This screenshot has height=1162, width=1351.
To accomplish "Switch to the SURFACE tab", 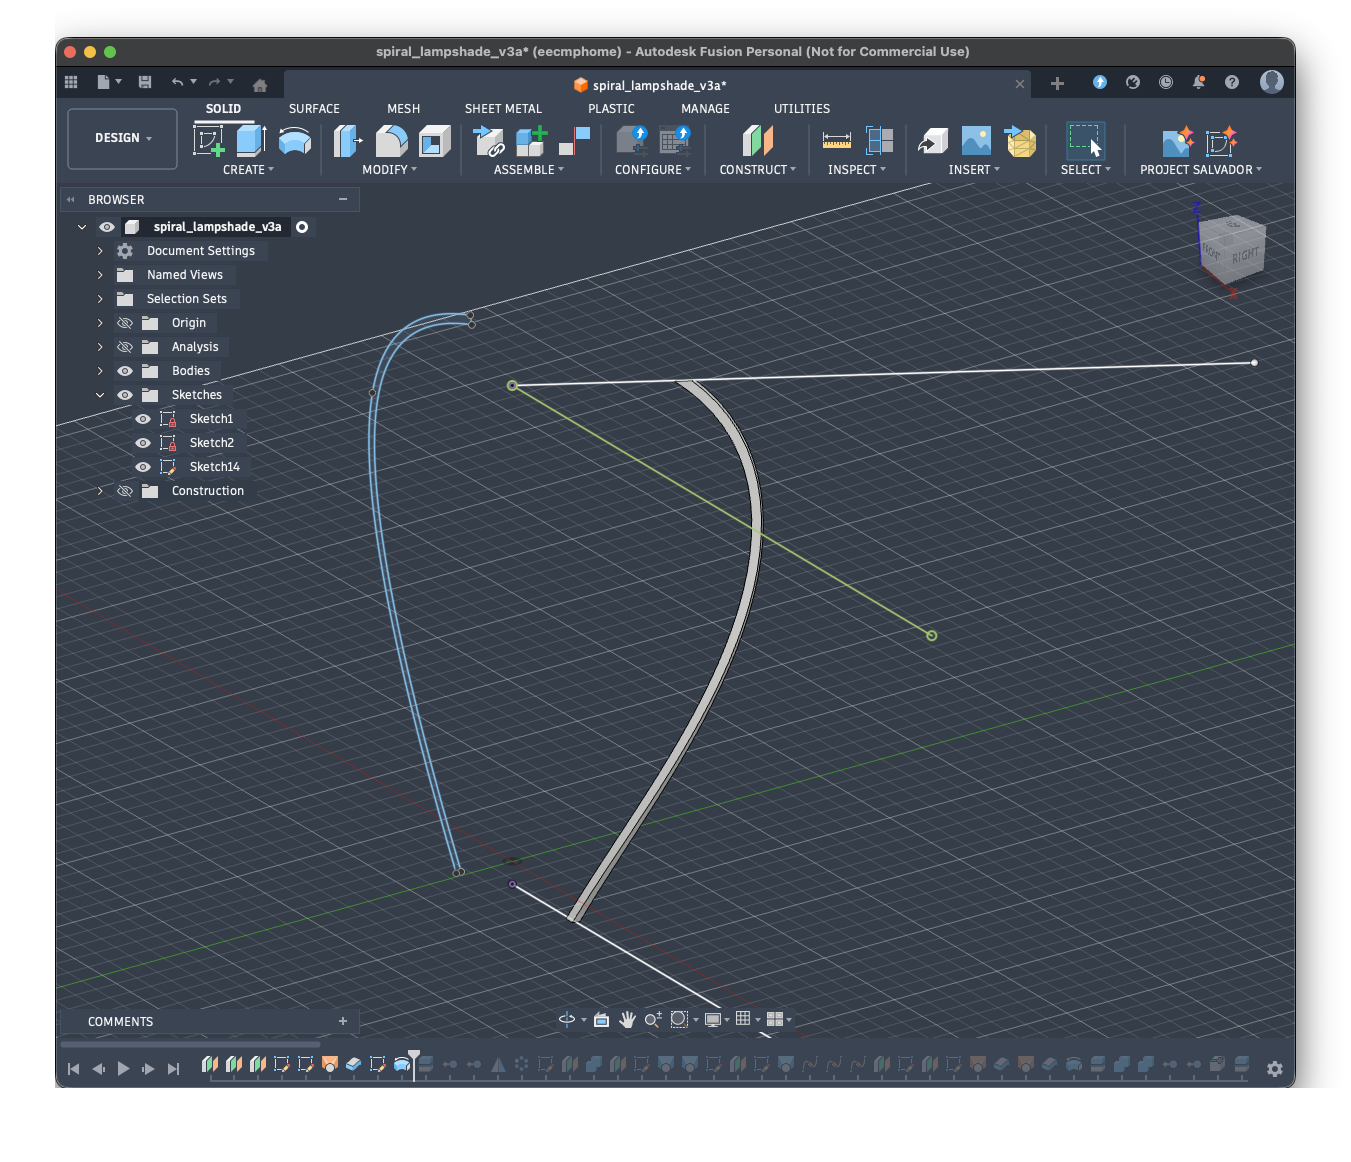I will (x=313, y=108).
